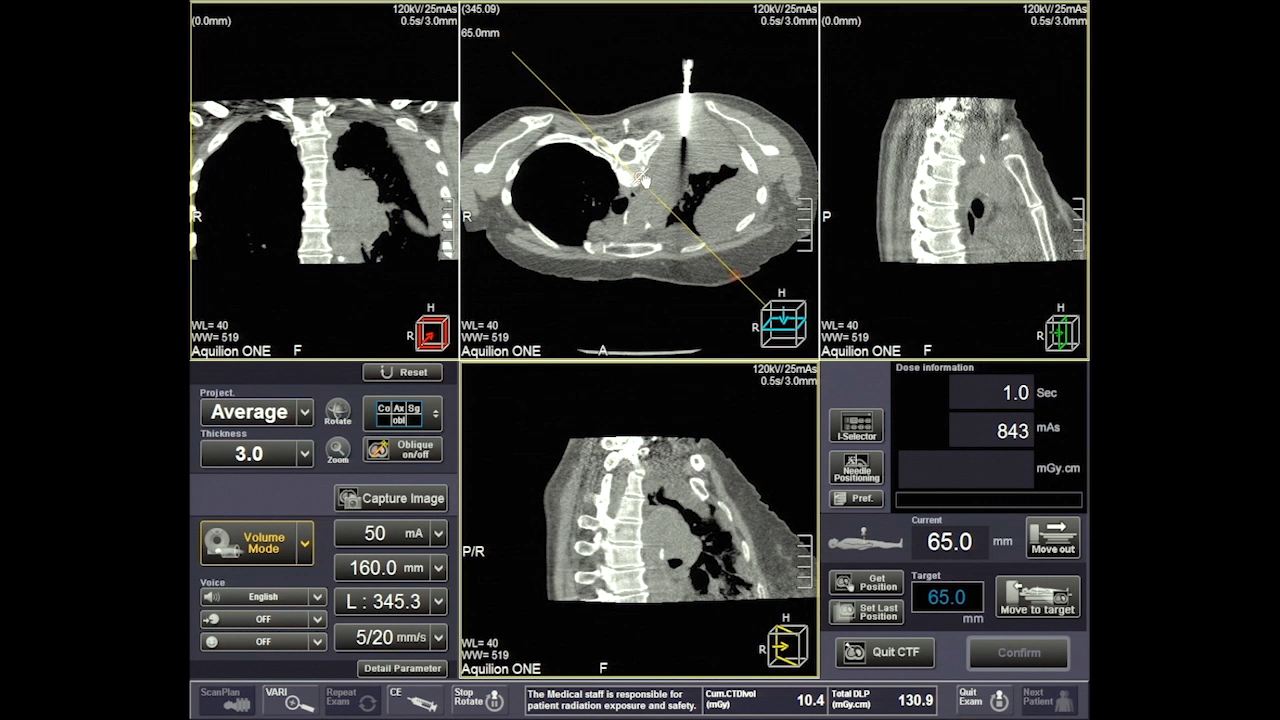Click the CE syringe icon
The height and width of the screenshot is (720, 1280).
click(x=416, y=699)
